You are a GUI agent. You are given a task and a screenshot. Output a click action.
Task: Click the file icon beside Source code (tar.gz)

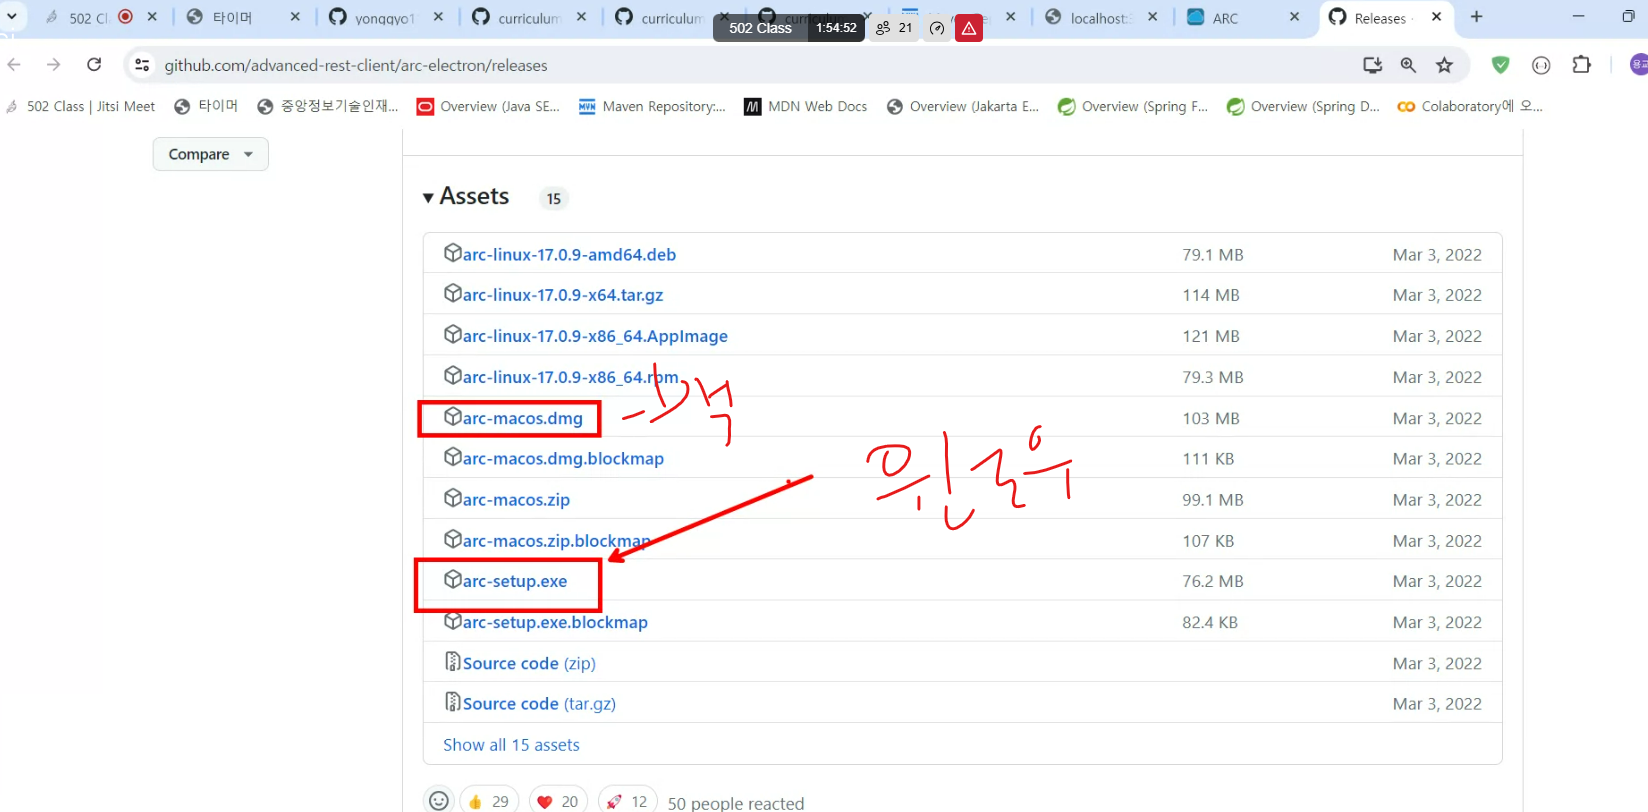[452, 702]
